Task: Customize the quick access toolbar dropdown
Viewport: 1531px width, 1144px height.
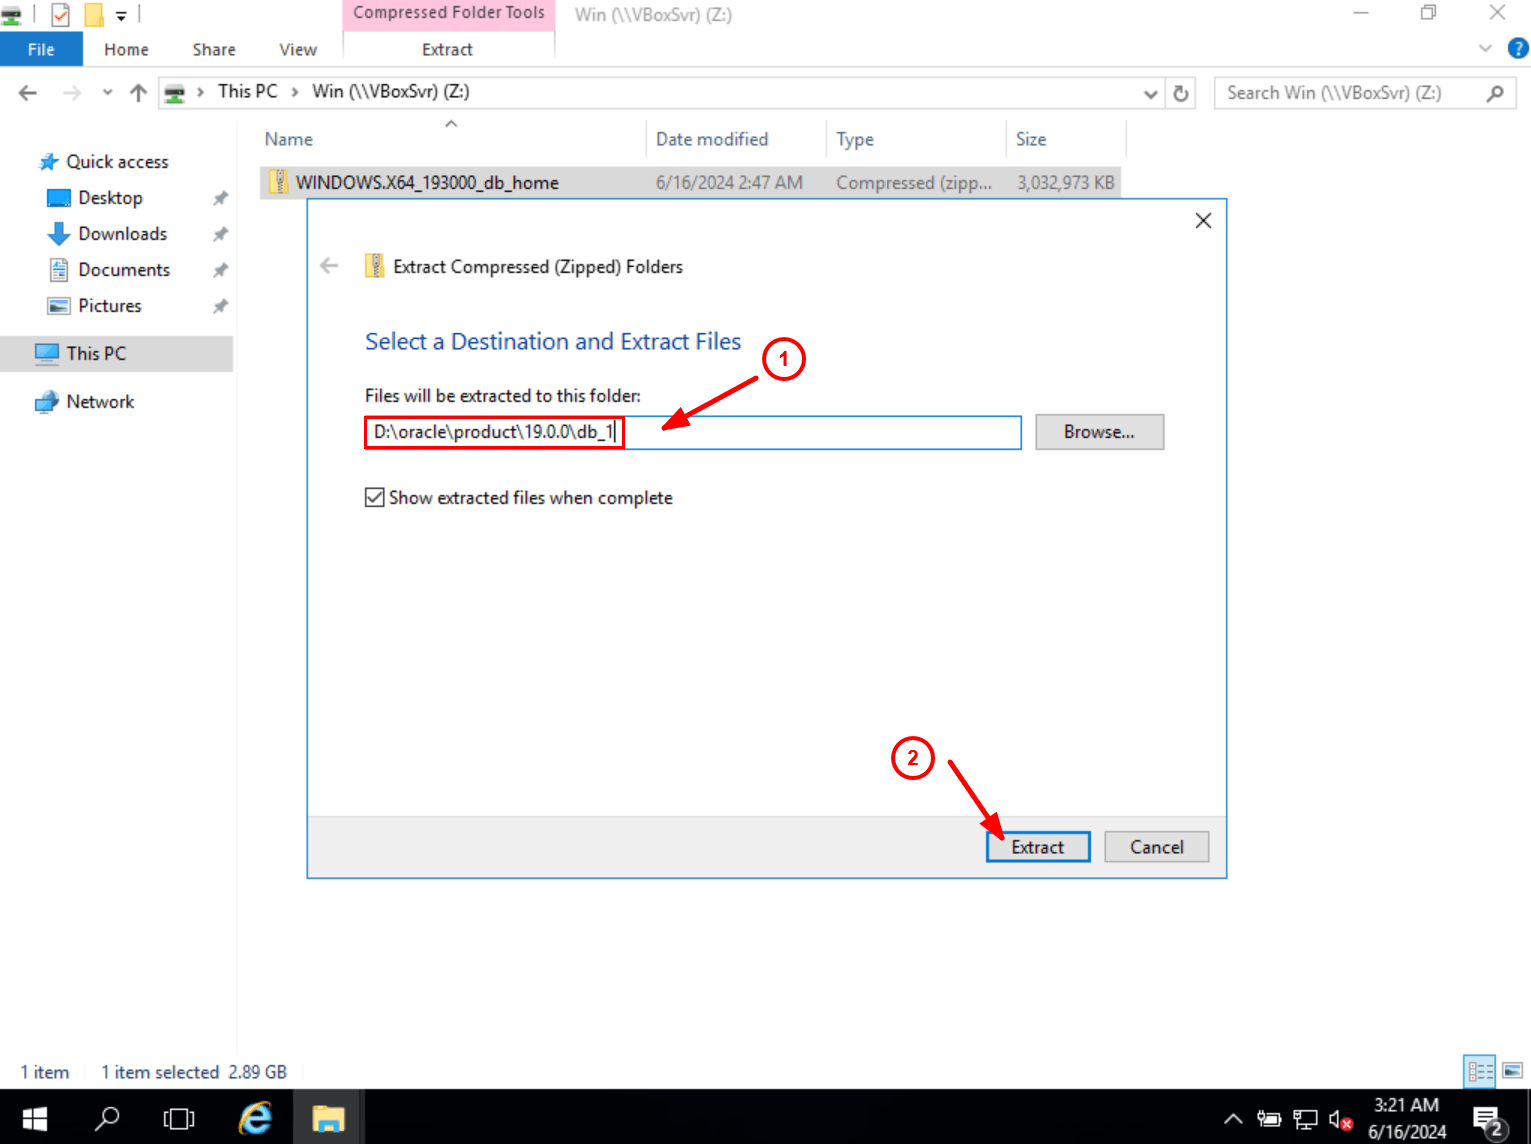Action: (x=121, y=14)
